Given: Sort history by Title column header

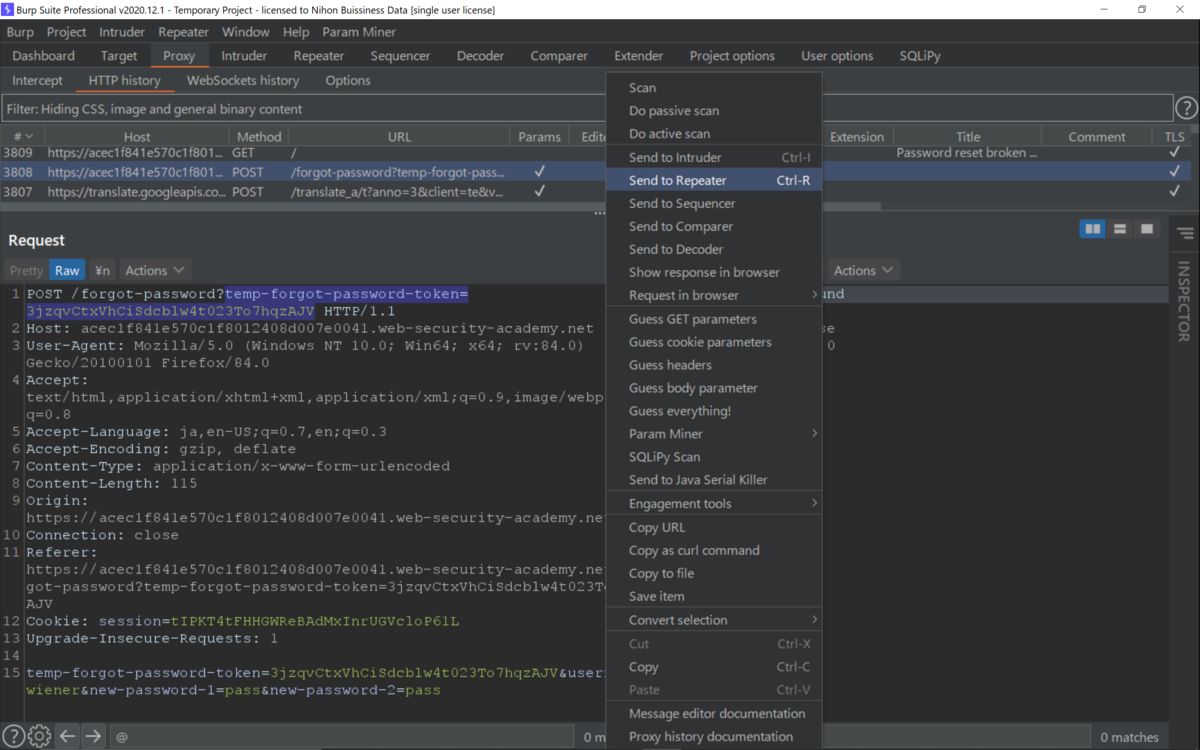Looking at the screenshot, I should (967, 136).
